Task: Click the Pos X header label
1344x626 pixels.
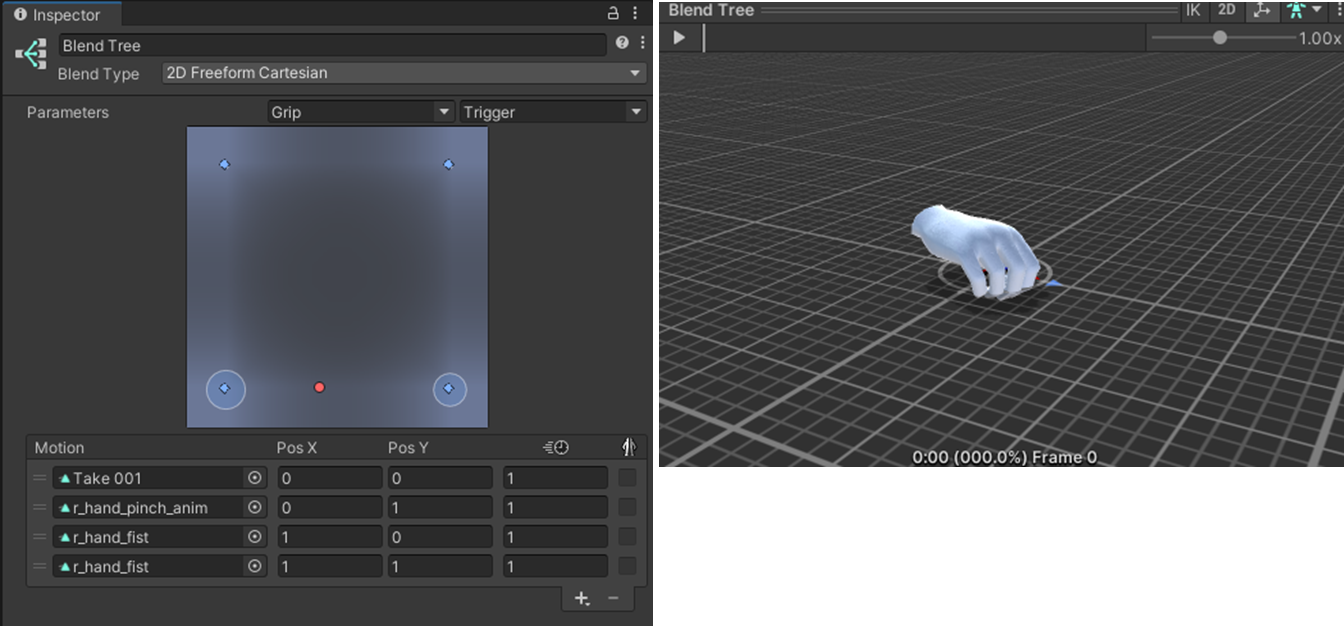Action: pyautogui.click(x=297, y=447)
